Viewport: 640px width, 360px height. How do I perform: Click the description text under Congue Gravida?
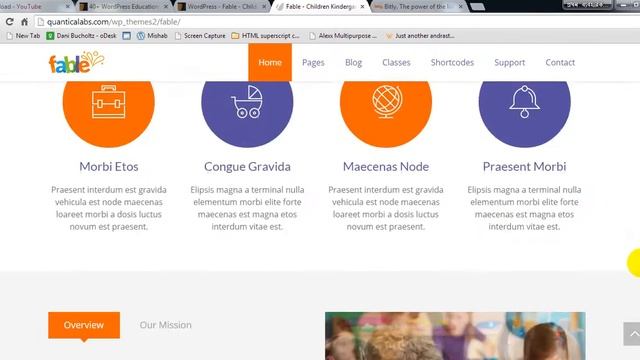[247, 208]
